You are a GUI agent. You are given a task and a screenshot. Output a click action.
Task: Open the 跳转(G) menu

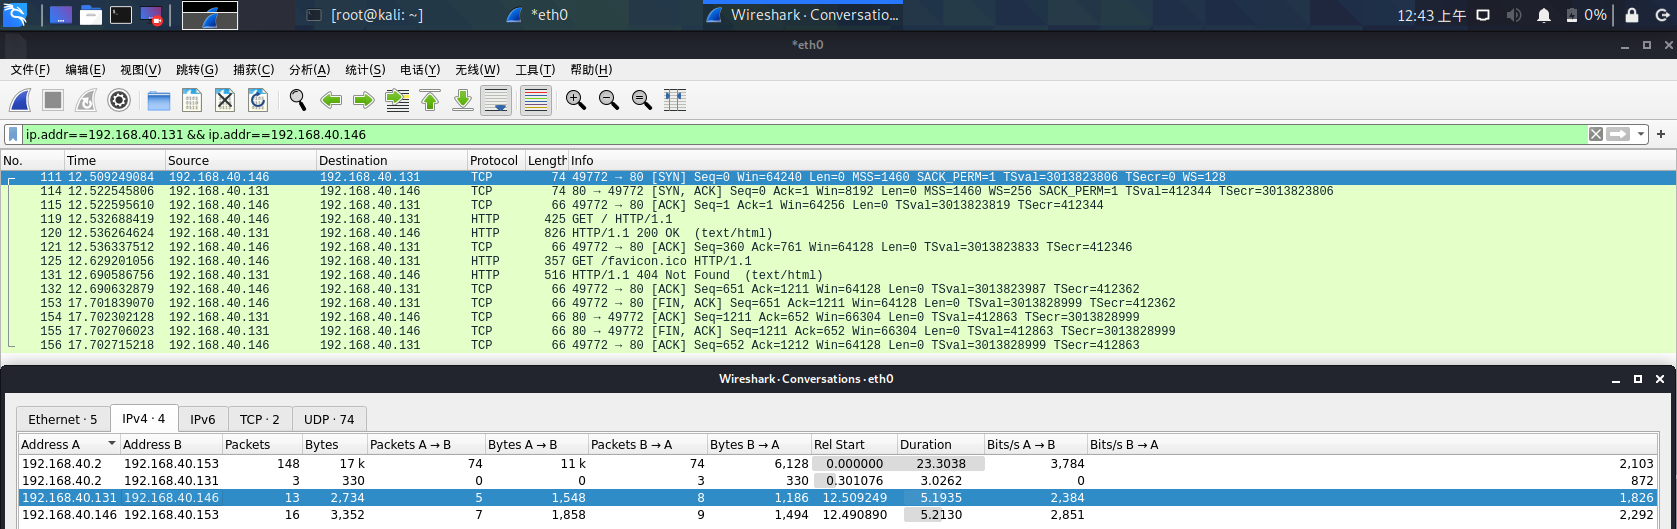(x=197, y=70)
